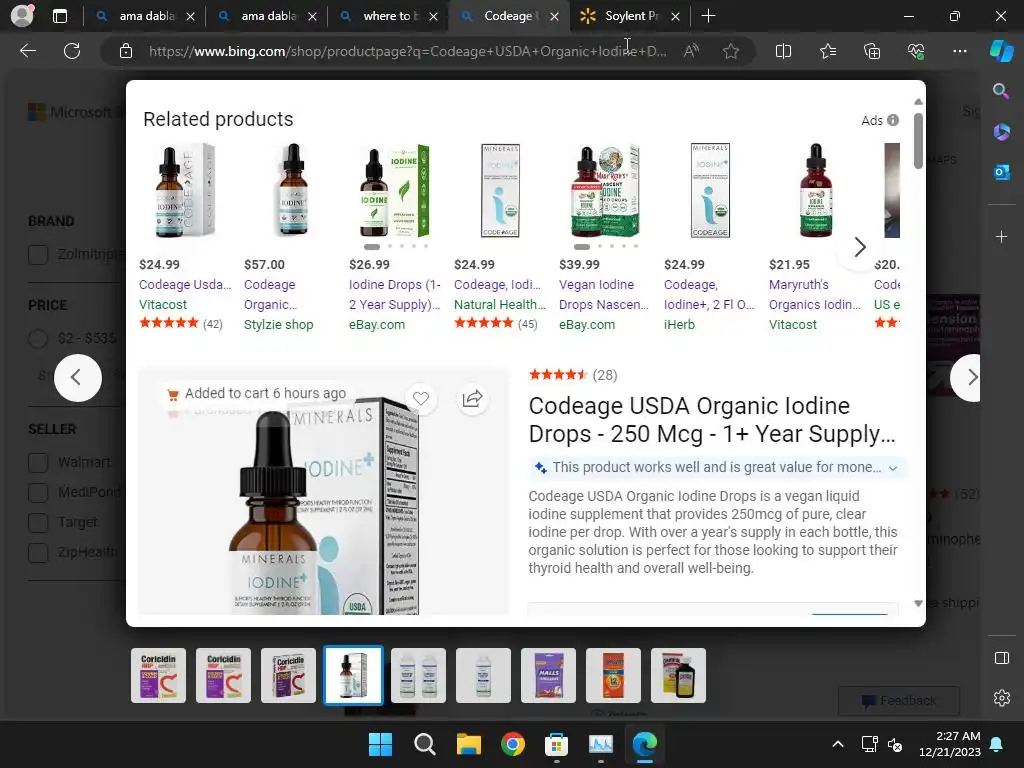The height and width of the screenshot is (768, 1024).
Task: Tick the Zolmitriptan brand checkbox
Action: [38, 255]
